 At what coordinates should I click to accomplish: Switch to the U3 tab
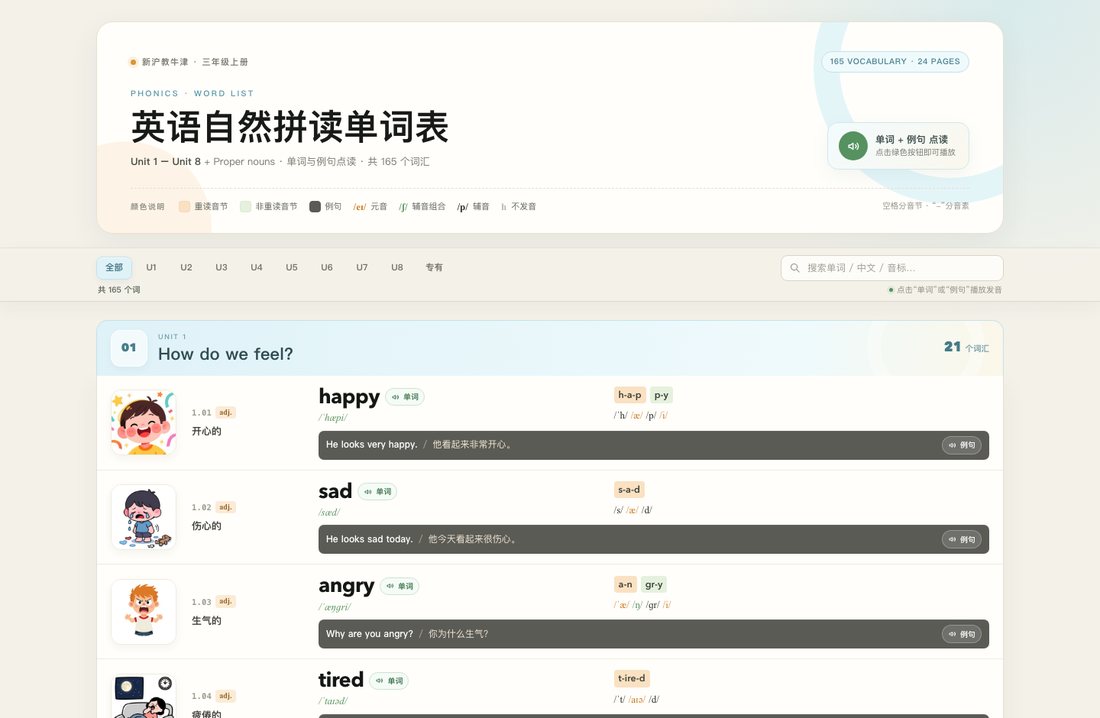(222, 267)
